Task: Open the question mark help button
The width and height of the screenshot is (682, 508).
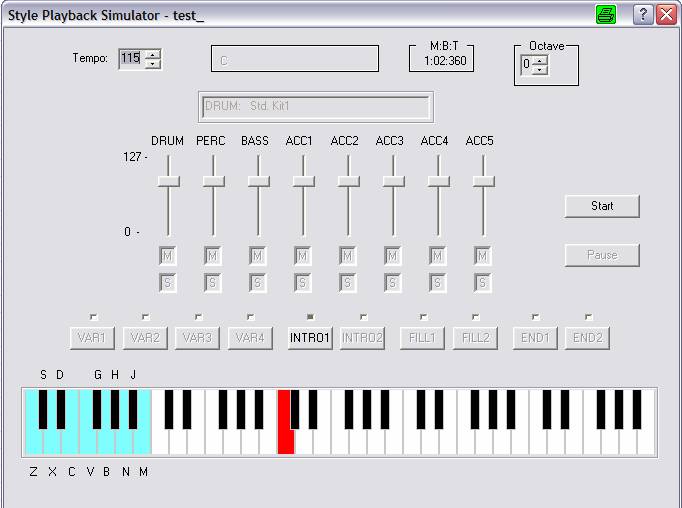Action: pyautogui.click(x=643, y=14)
